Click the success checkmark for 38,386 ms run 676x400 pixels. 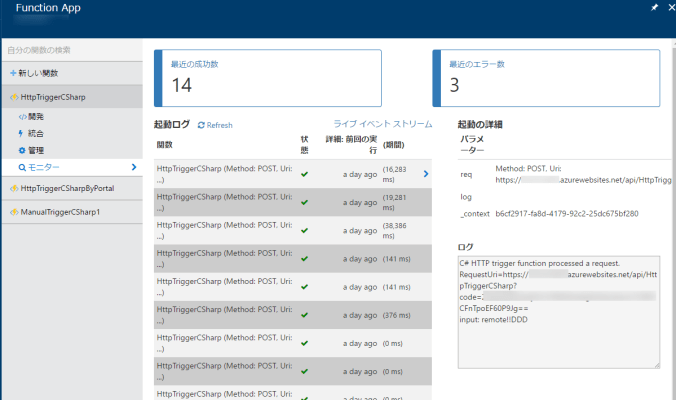point(304,231)
